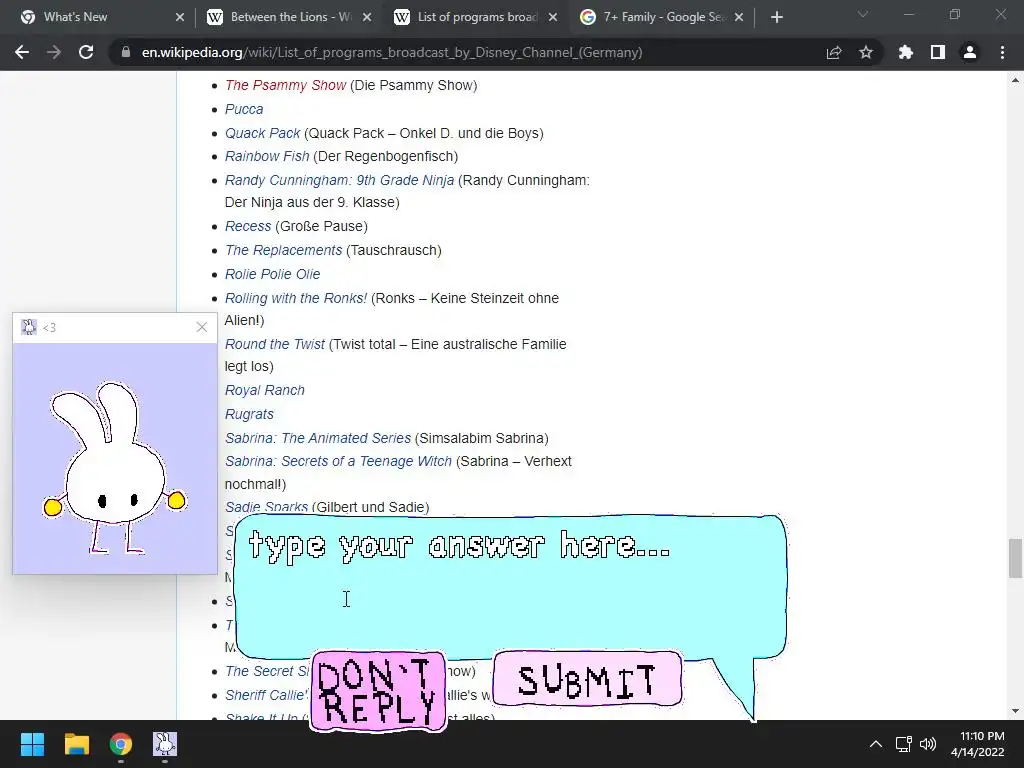Close the What's New tab

click(180, 17)
